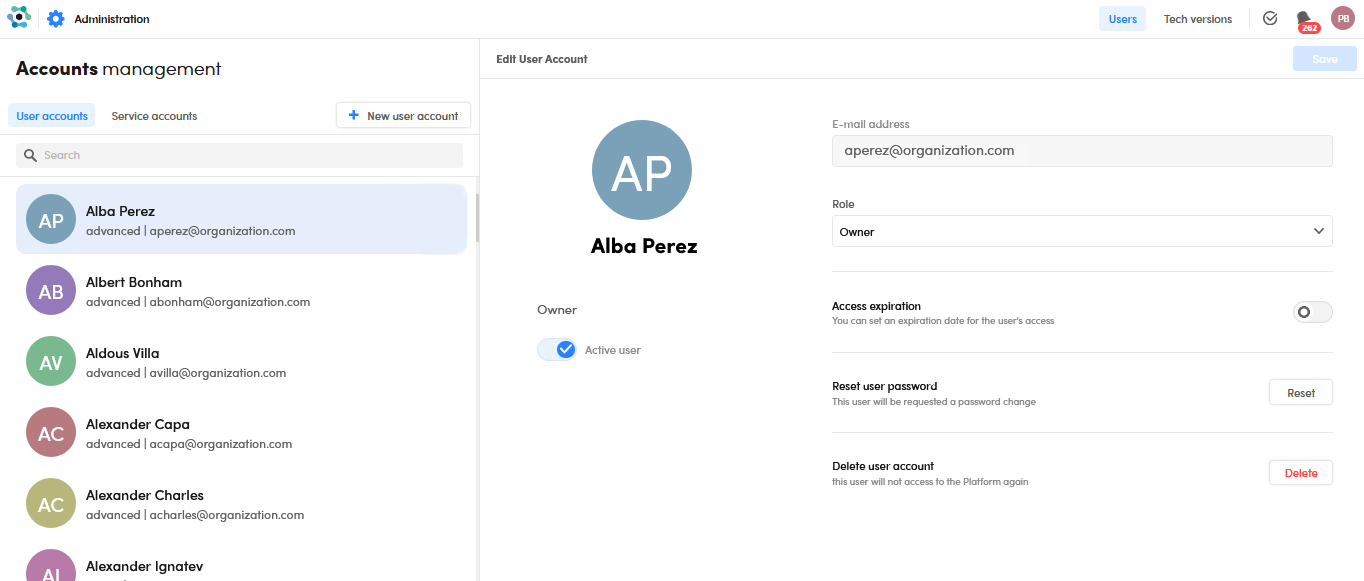Click the name Albert Bonham

tap(134, 282)
